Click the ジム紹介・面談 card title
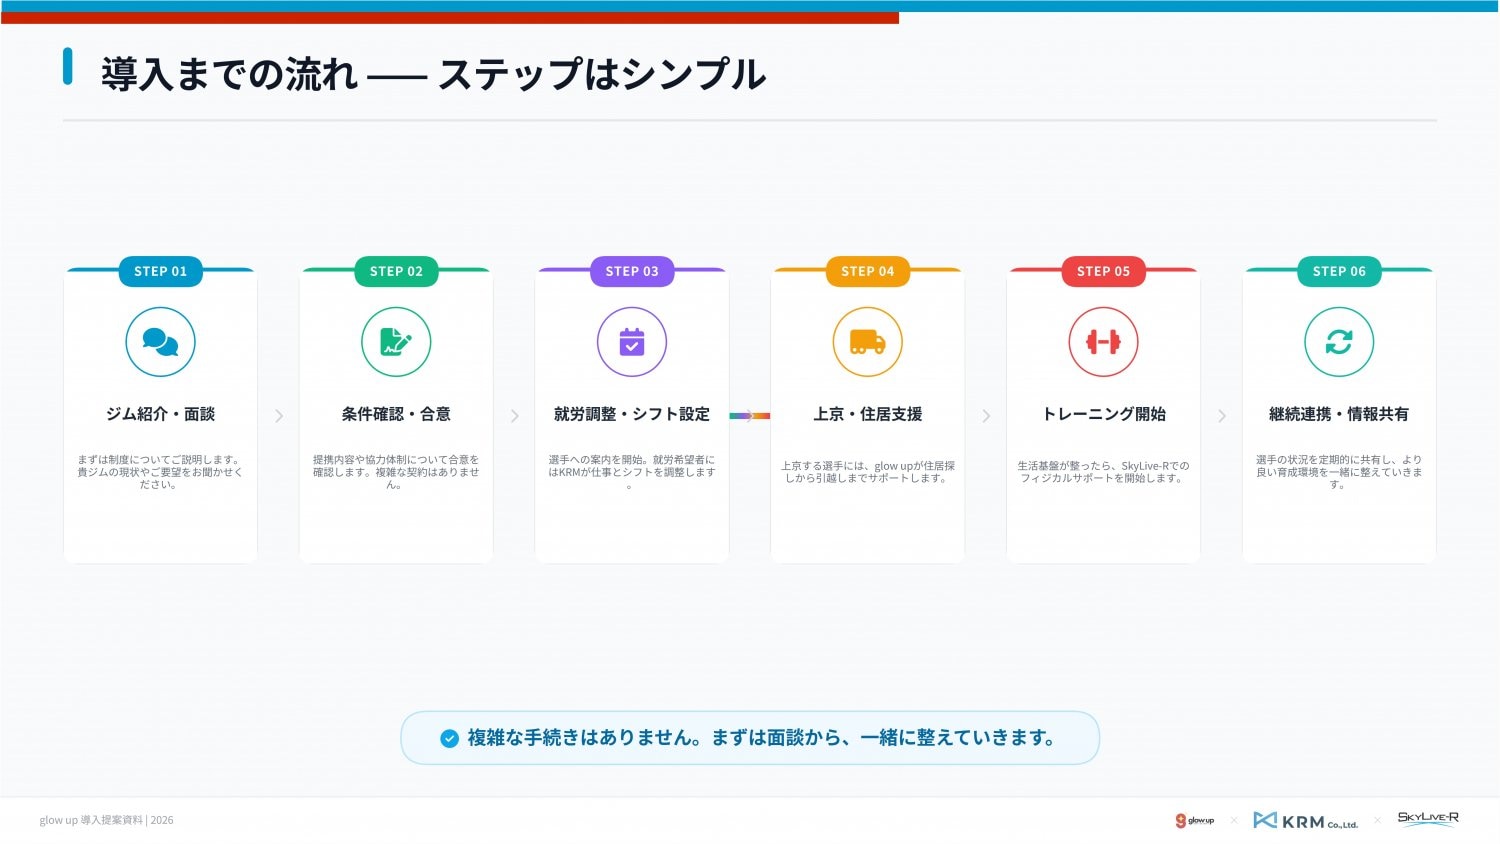Image resolution: width=1500 pixels, height=844 pixels. point(160,414)
